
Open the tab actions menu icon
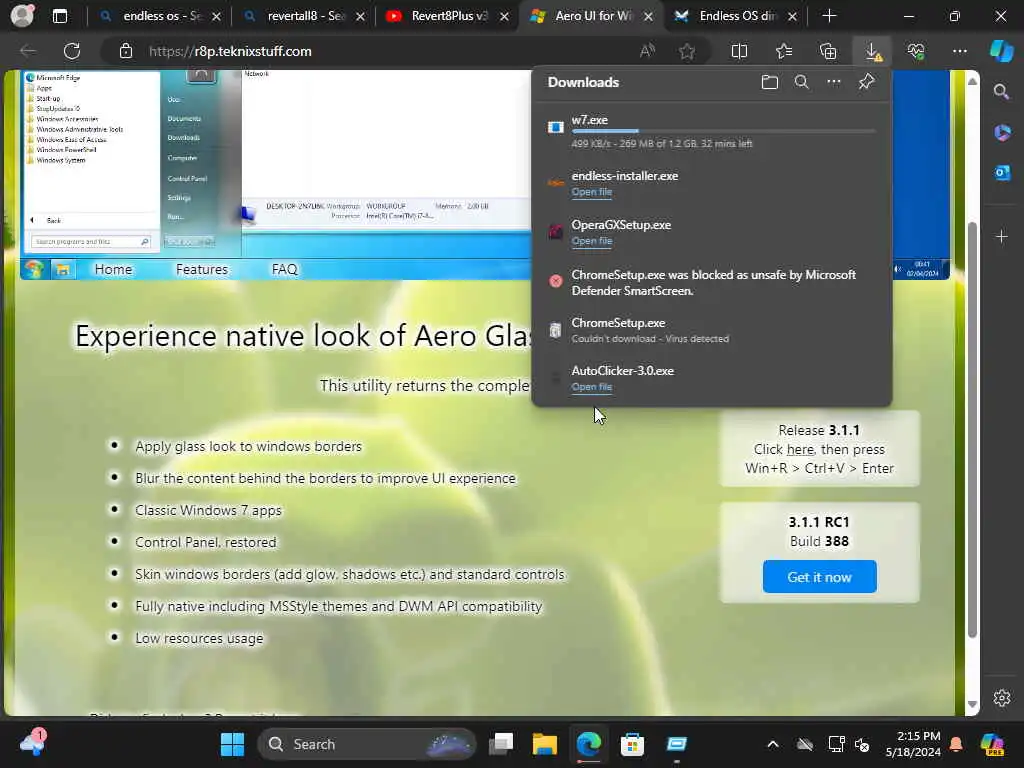click(59, 16)
